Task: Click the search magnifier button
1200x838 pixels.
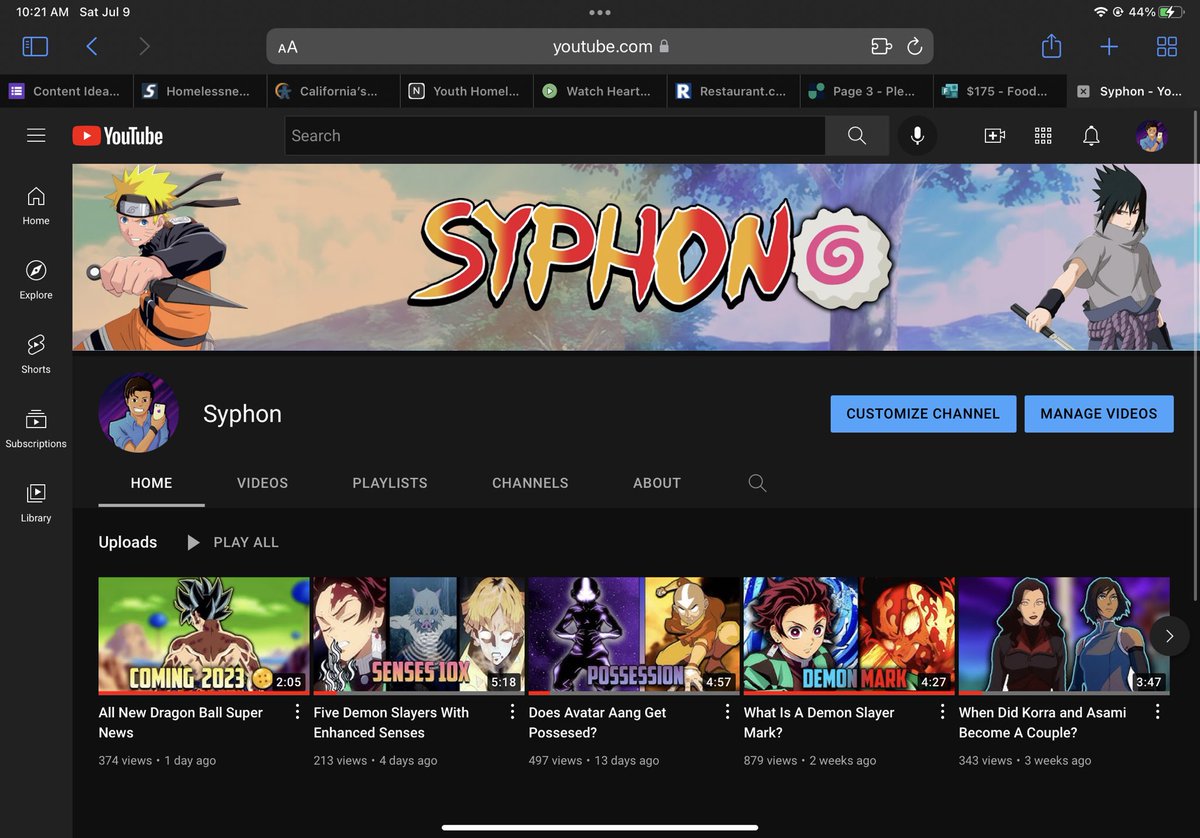Action: tap(857, 136)
